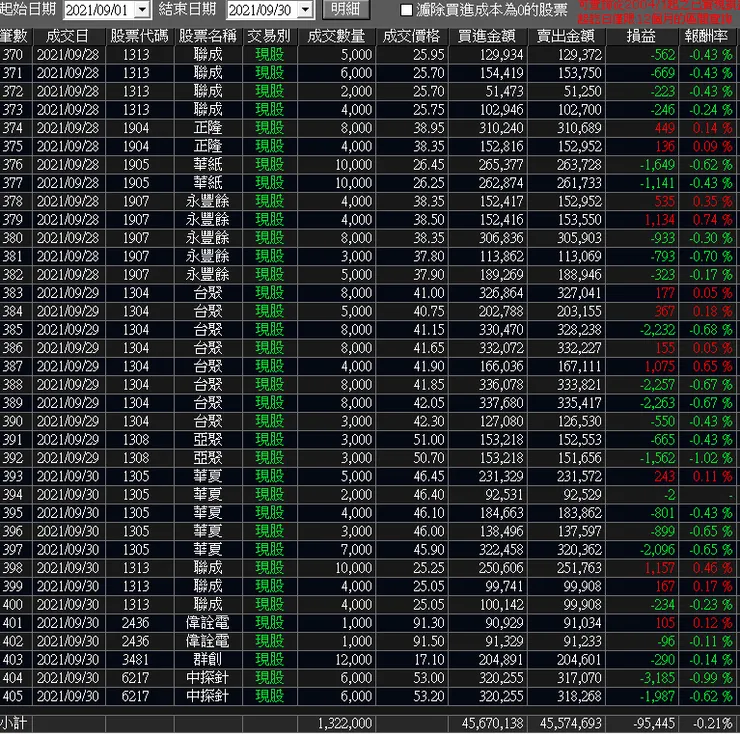Click subtotal loss -95,445
The width and height of the screenshot is (740, 734).
tap(655, 724)
